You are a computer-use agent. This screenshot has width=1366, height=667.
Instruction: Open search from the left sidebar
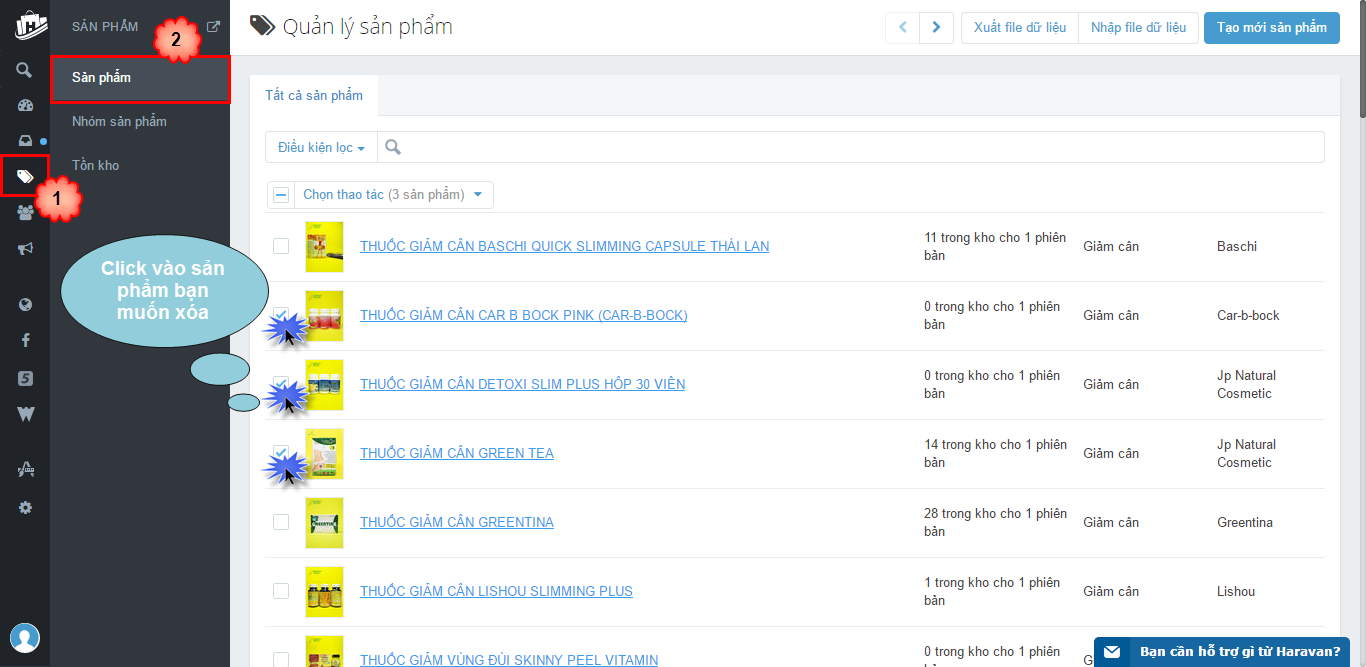pos(25,70)
